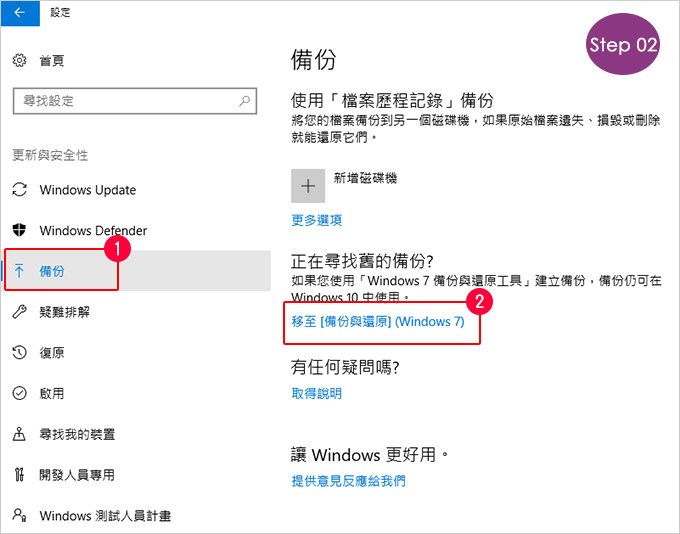Click the 備份 page heading
This screenshot has height=534, width=680.
[314, 59]
